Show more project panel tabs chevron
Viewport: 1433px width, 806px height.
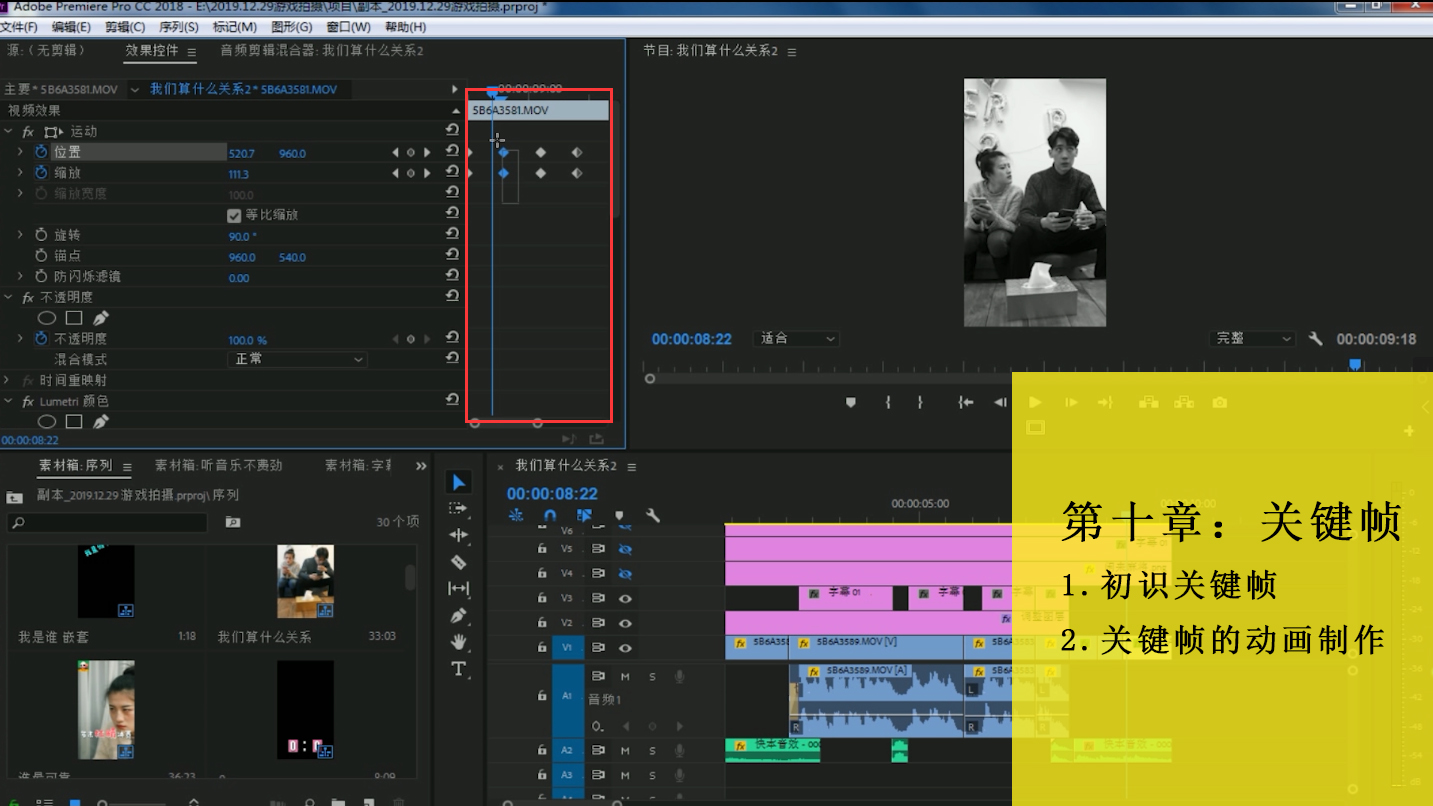pyautogui.click(x=421, y=466)
